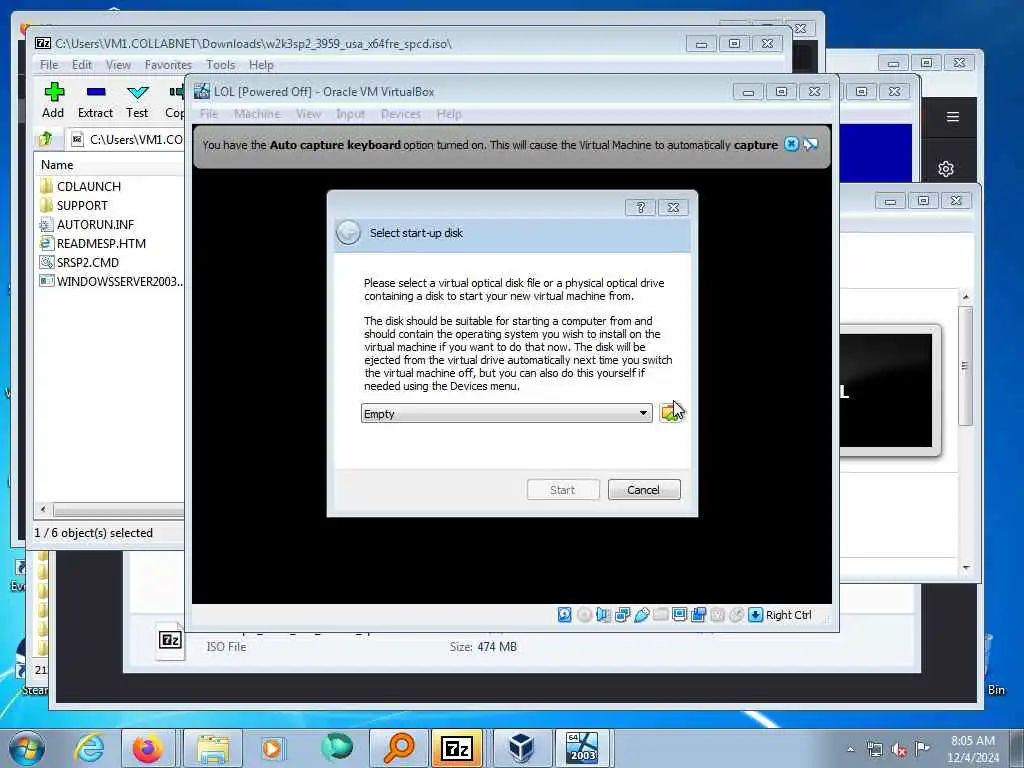
Task: Open Windows Media Player from the taskbar
Action: 272,748
